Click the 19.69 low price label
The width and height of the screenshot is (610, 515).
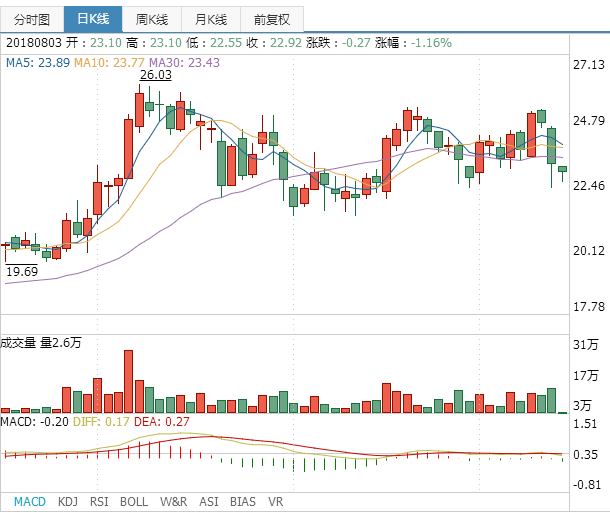(22, 272)
